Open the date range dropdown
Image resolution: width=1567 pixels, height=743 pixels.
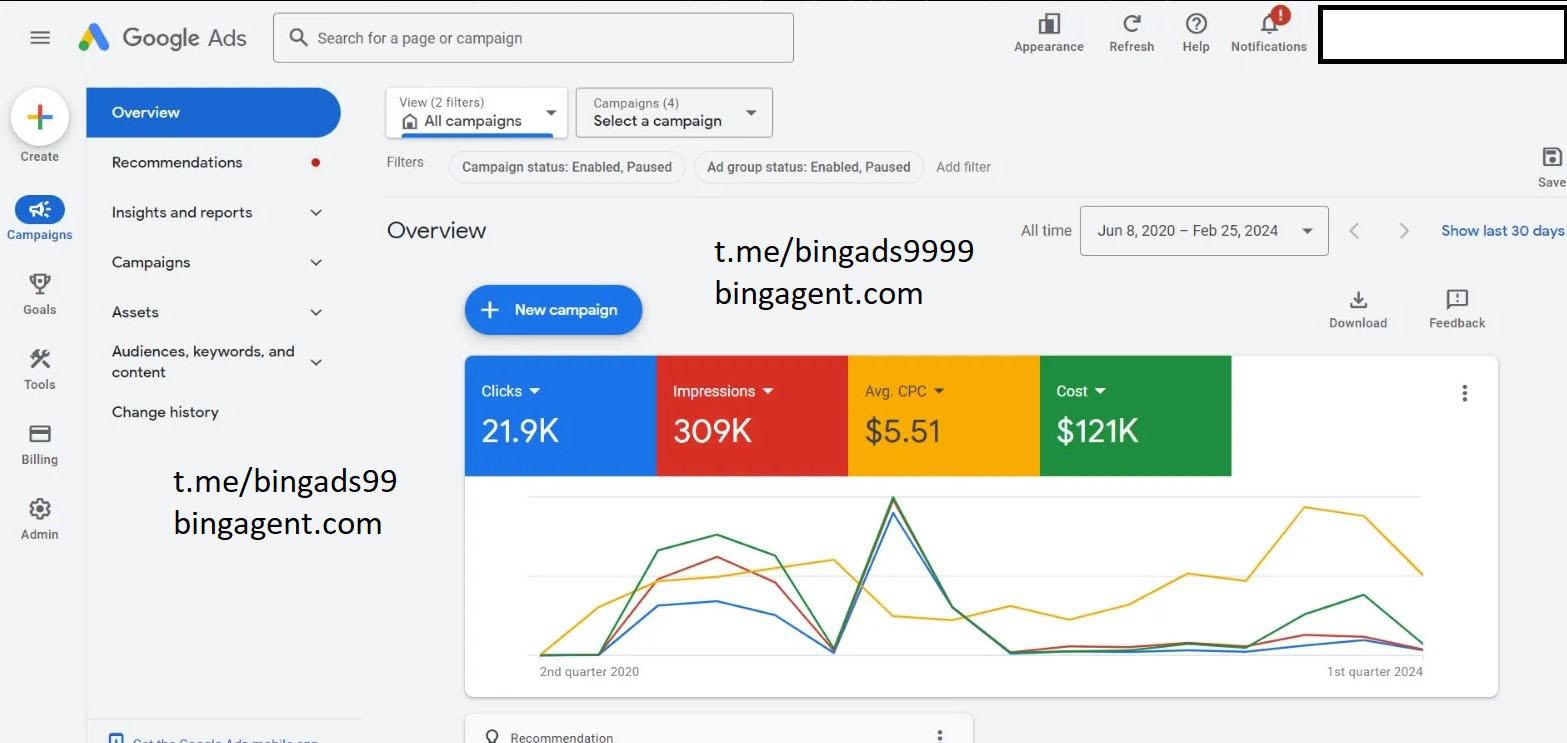1203,231
